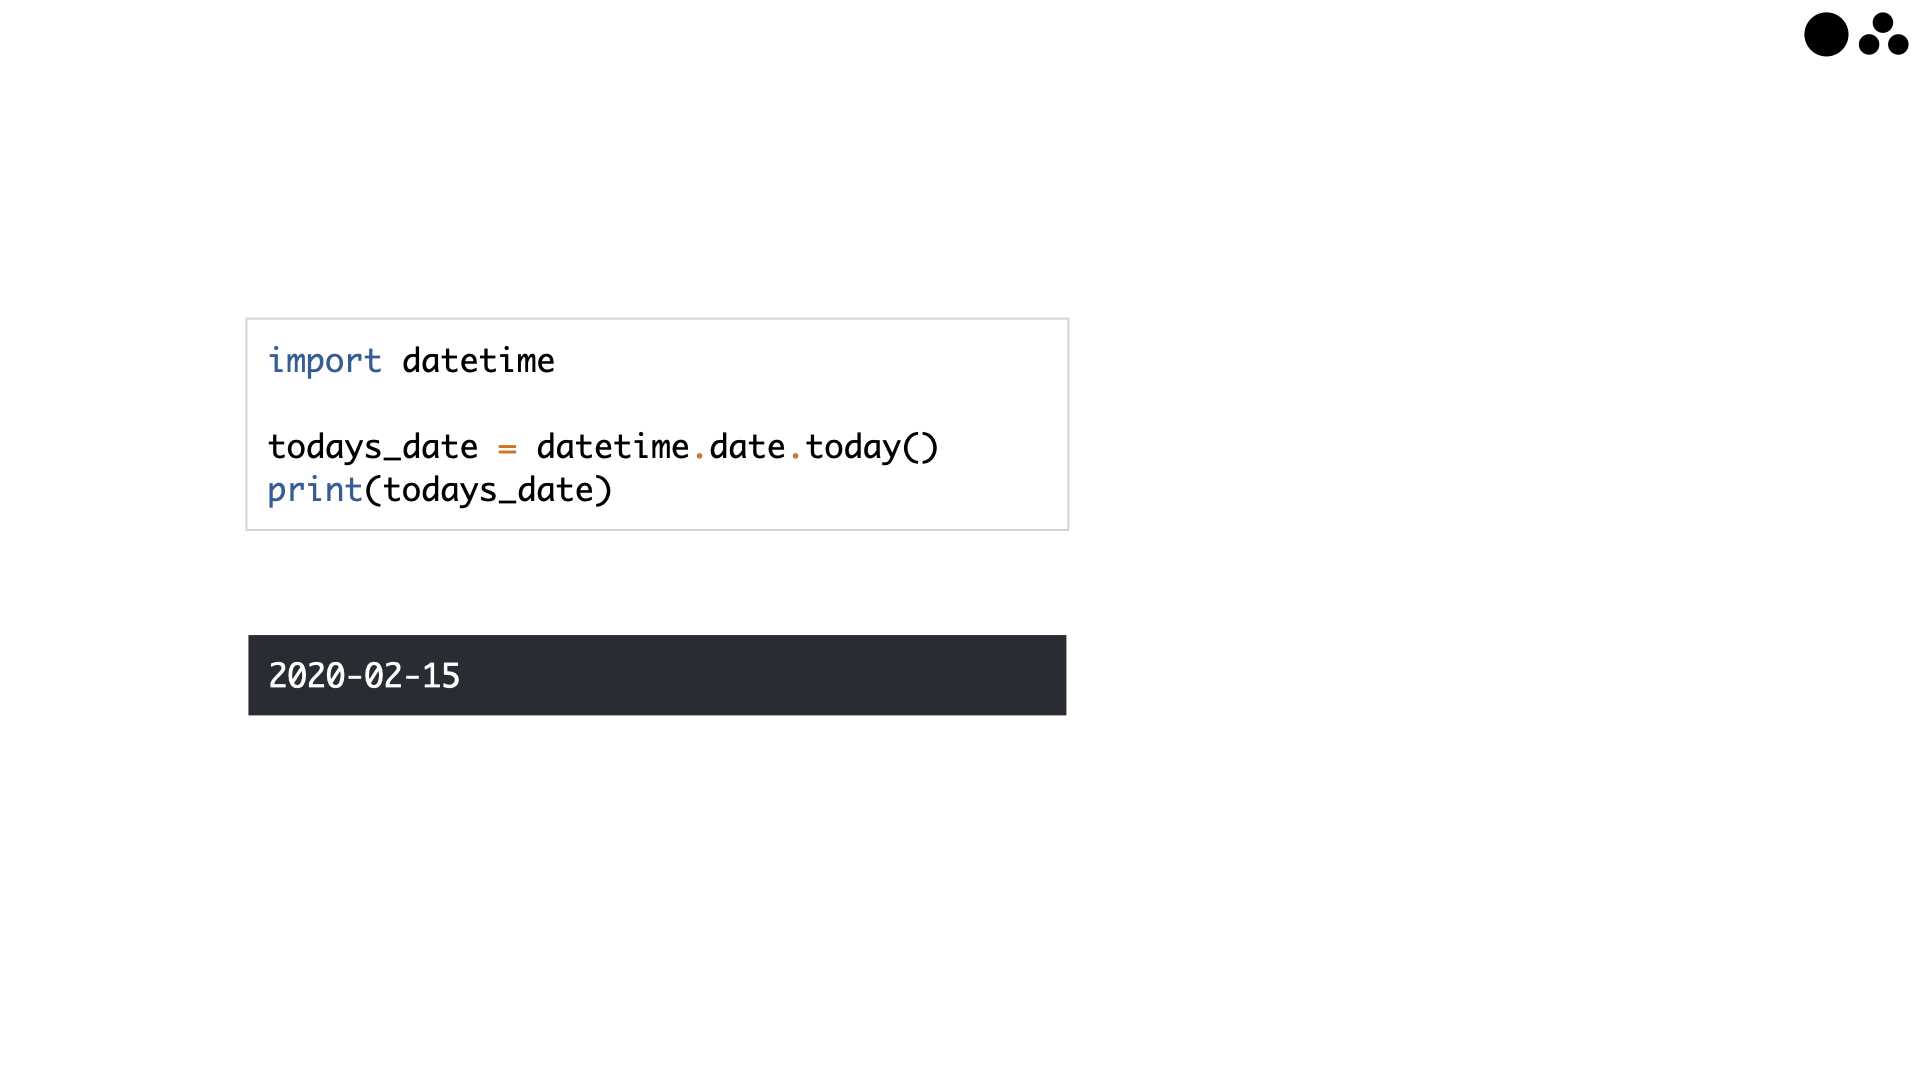
Task: Click the month 02 in output
Action: (x=383, y=676)
